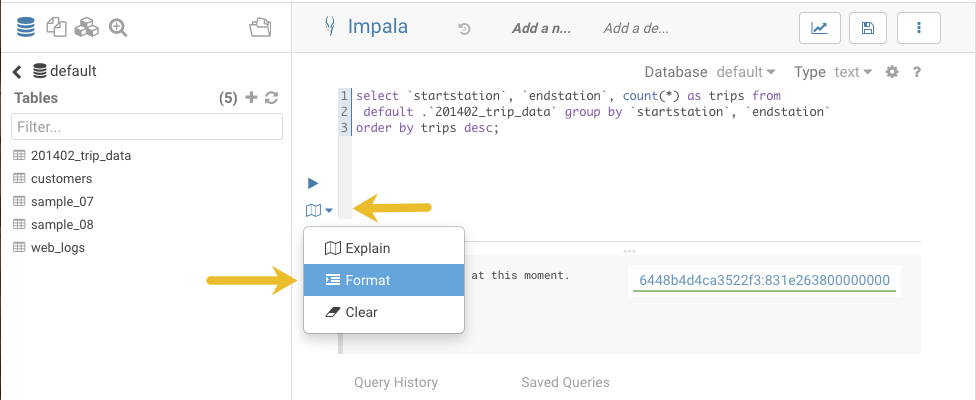Click the cubes icon in left panel

88,28
